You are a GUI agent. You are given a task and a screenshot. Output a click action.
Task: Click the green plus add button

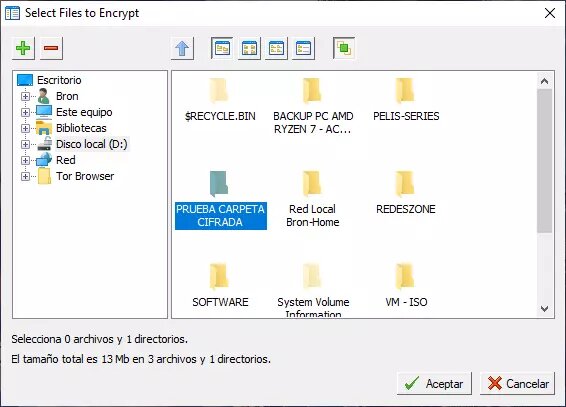pyautogui.click(x=23, y=48)
